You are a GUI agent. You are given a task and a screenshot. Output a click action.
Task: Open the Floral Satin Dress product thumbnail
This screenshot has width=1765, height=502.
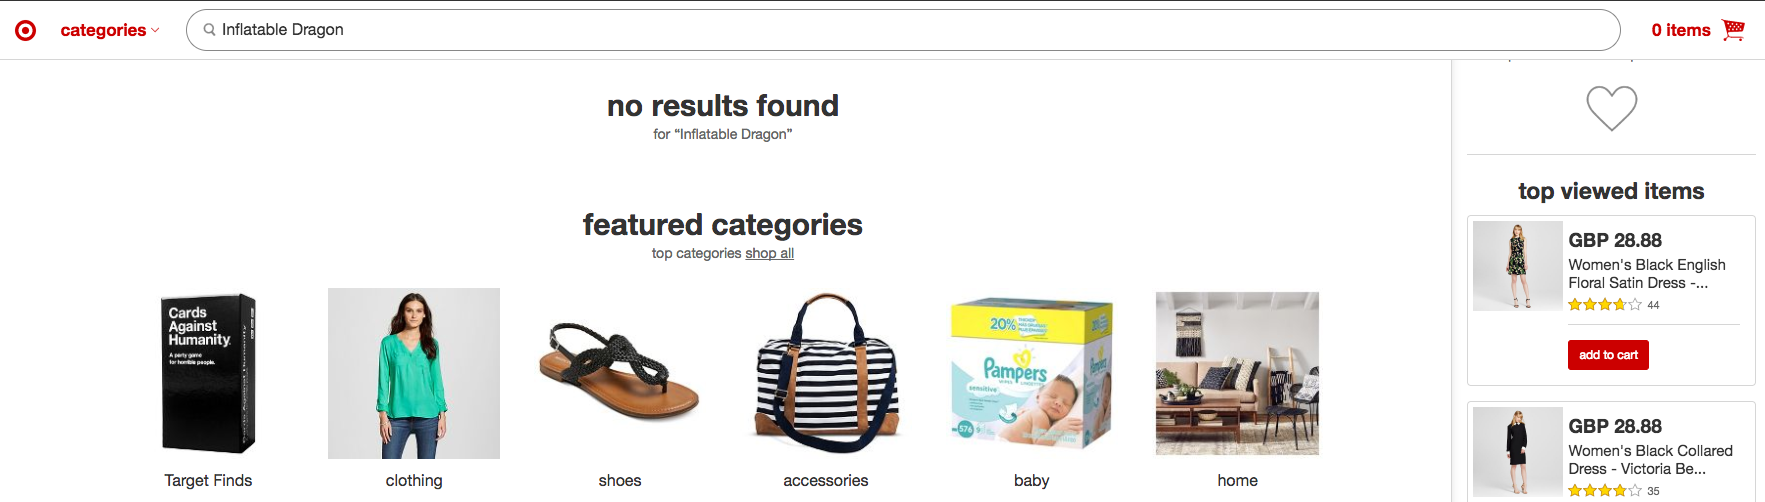pyautogui.click(x=1517, y=266)
